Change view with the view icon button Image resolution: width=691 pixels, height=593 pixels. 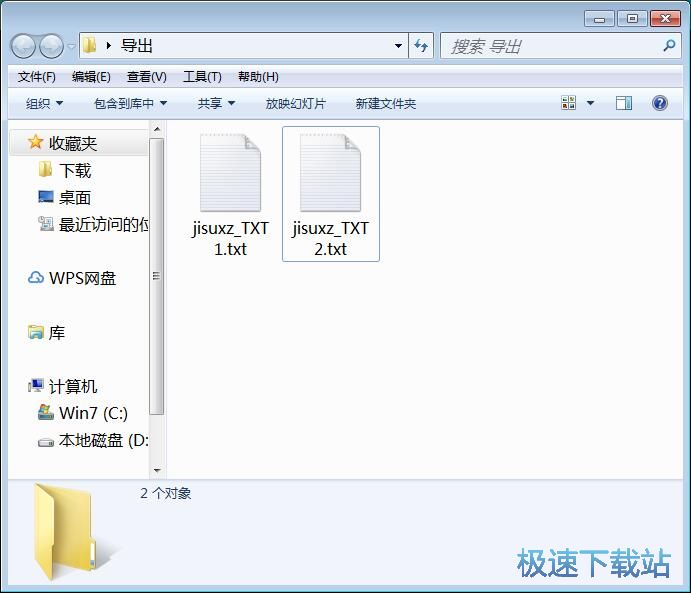click(568, 104)
